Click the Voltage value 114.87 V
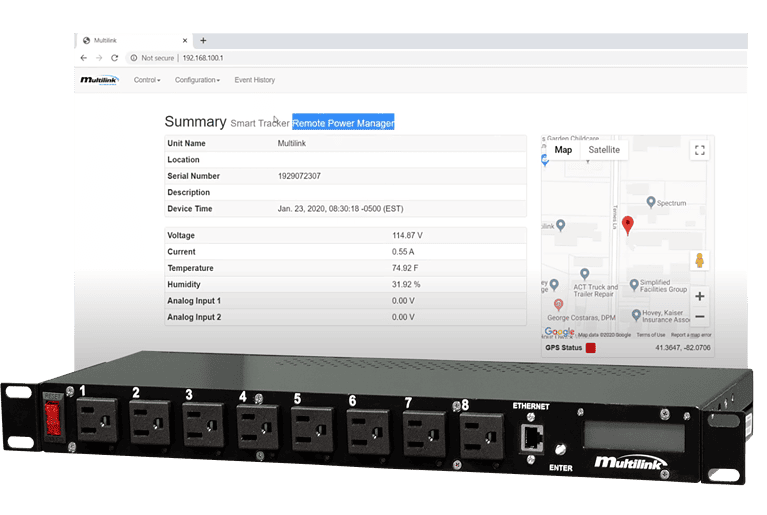This screenshot has height=515, width=767. [407, 236]
